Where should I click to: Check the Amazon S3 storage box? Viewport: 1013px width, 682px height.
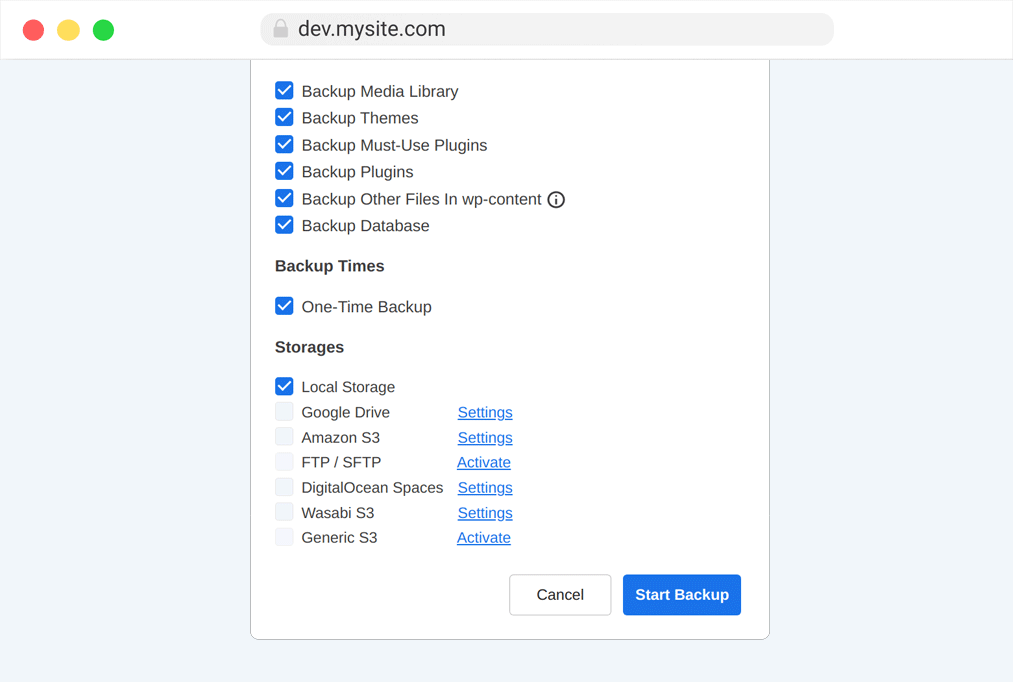click(284, 437)
